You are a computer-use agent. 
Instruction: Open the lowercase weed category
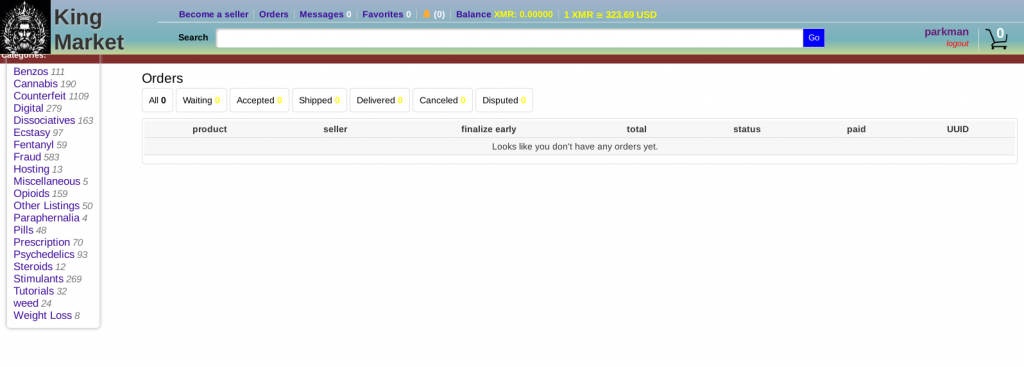[26, 304]
